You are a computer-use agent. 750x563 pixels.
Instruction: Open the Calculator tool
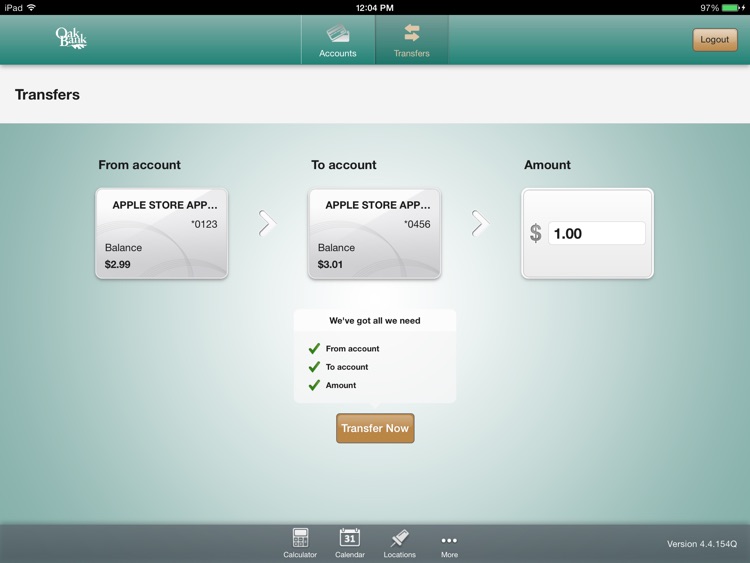click(x=300, y=543)
